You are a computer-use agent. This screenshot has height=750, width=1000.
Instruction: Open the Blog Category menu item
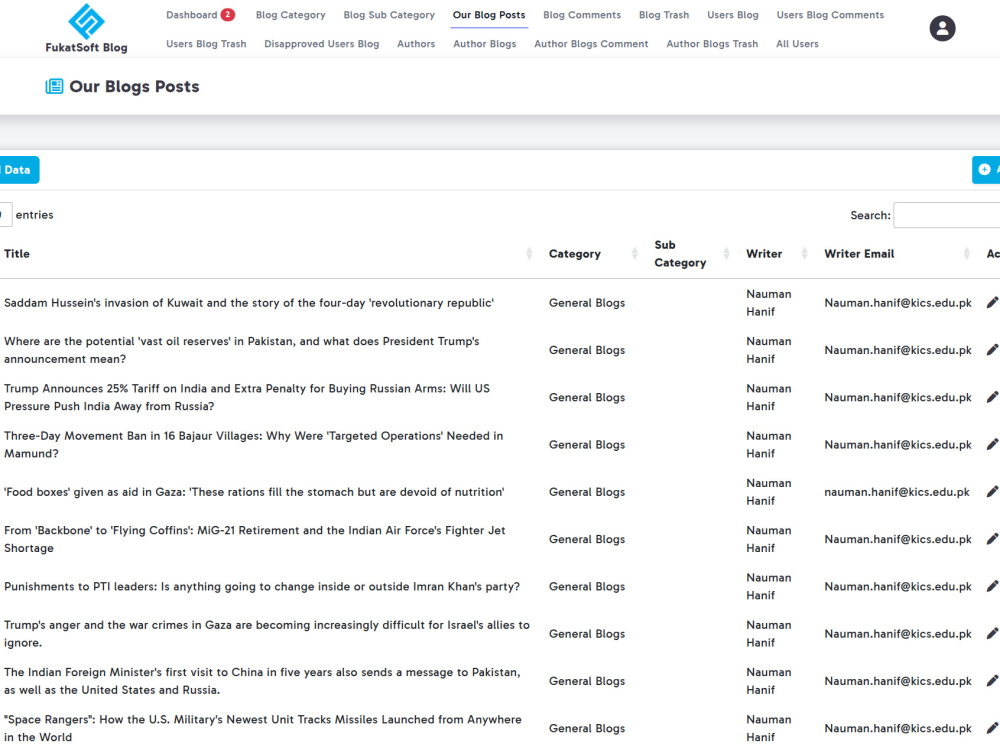pos(290,15)
